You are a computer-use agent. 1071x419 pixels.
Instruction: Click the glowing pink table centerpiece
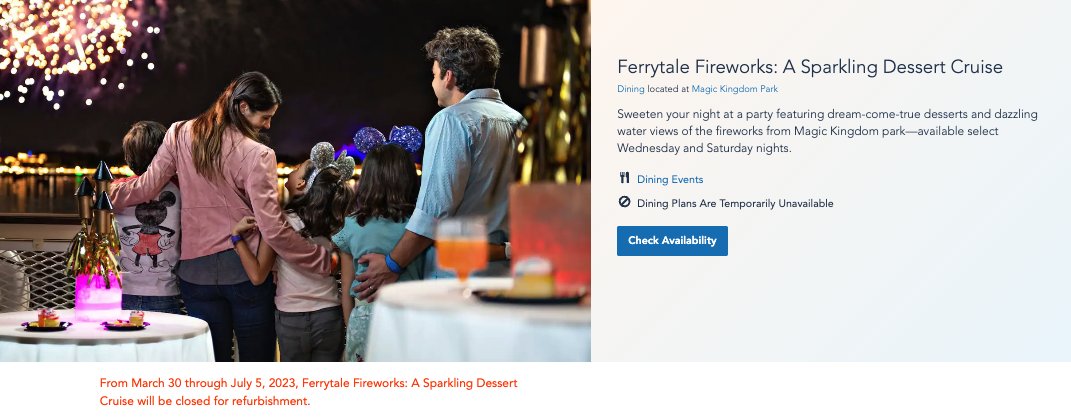pos(97,297)
